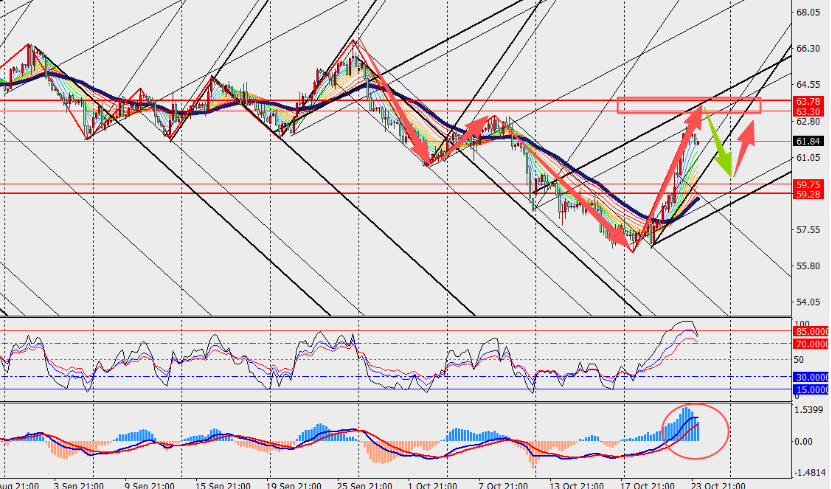Select the 54.05 price axis label
Viewport: 831px width, 489px height.
[x=808, y=303]
